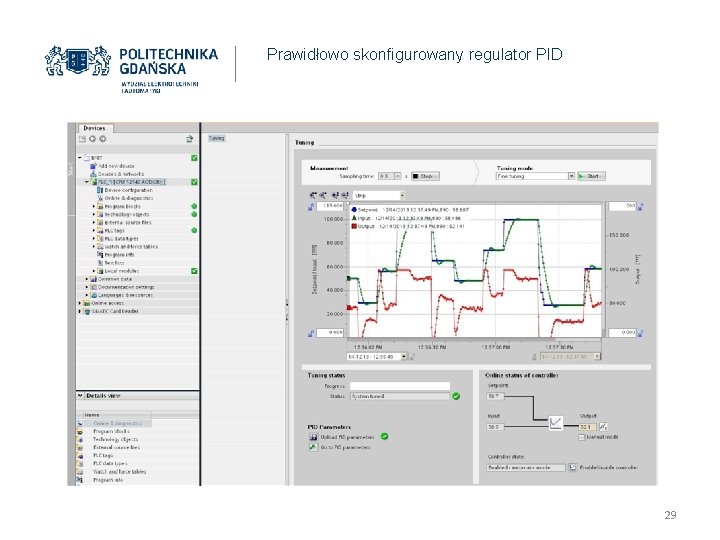Click the Go to PID parameters icon
Image resolution: width=720 pixels, height=540 pixels.
(313, 447)
